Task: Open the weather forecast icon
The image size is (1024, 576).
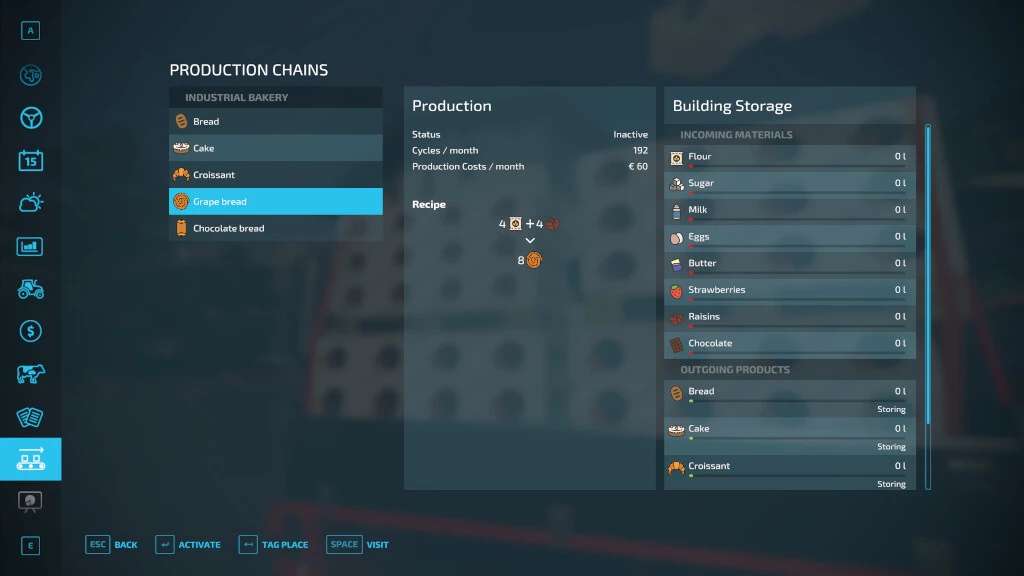Action: (x=30, y=203)
